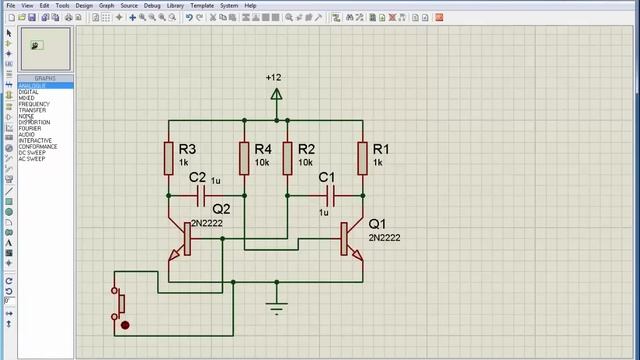Open the Graph menu
Image resolution: width=640 pixels, height=360 pixels.
(107, 6)
